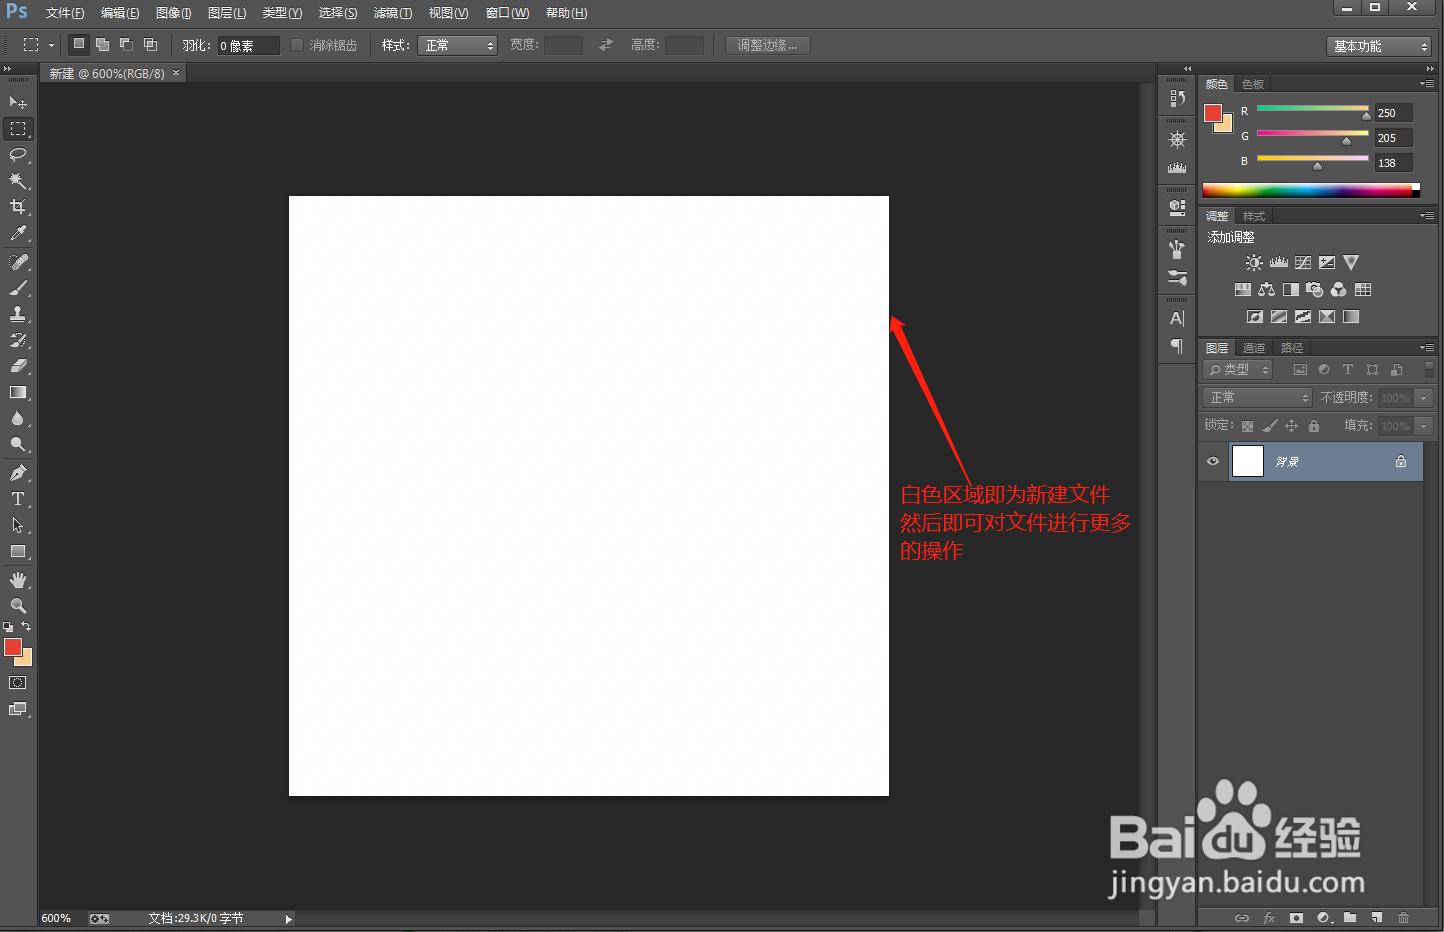Open the 文件(F) menu
This screenshot has height=932, width=1444.
coord(65,13)
